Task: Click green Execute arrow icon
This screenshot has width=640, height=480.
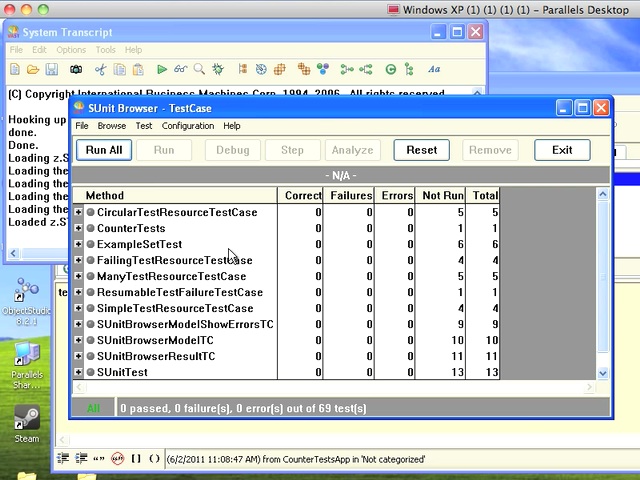Action: point(162,69)
